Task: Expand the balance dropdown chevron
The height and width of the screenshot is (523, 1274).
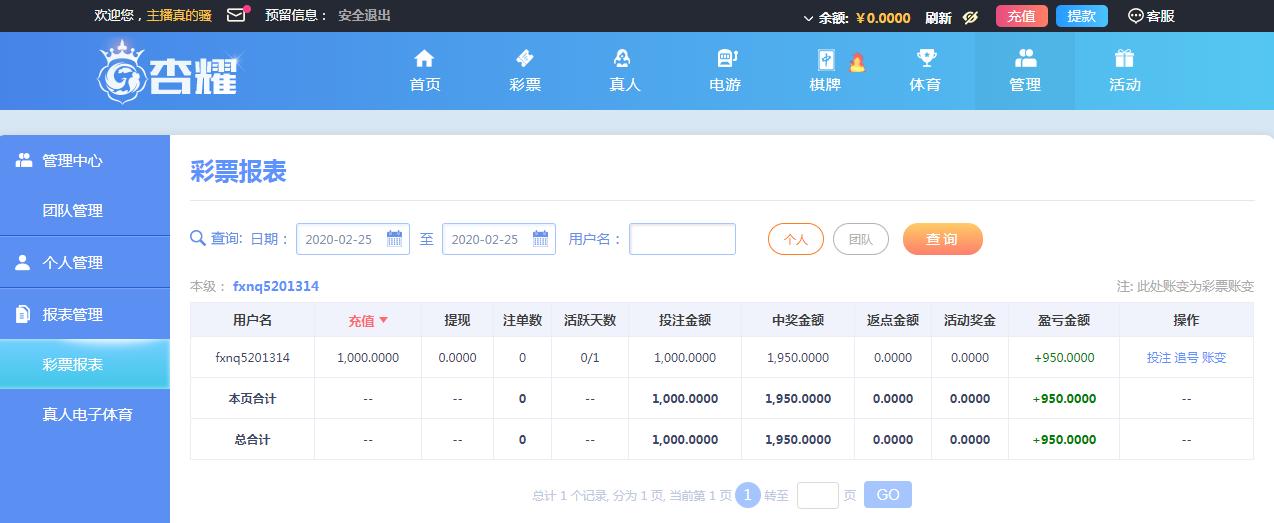Action: pos(808,18)
